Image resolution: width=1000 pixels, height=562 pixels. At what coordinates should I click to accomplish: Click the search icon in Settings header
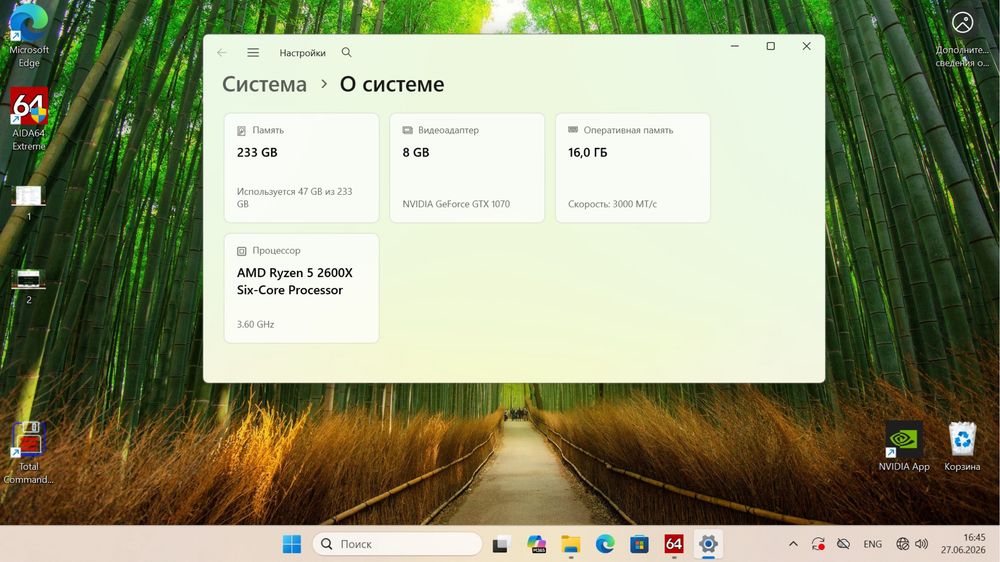pyautogui.click(x=346, y=52)
